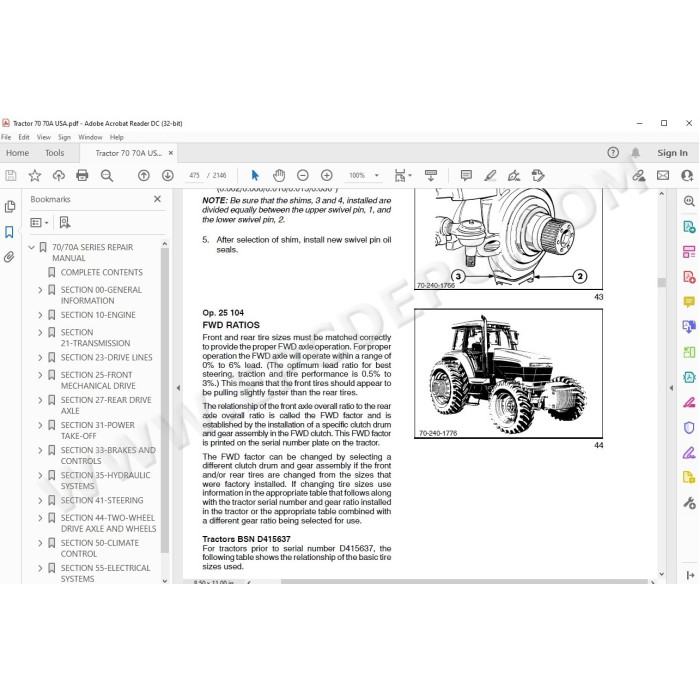Zoom in with the plus icon
This screenshot has width=700, height=700.
point(327,175)
